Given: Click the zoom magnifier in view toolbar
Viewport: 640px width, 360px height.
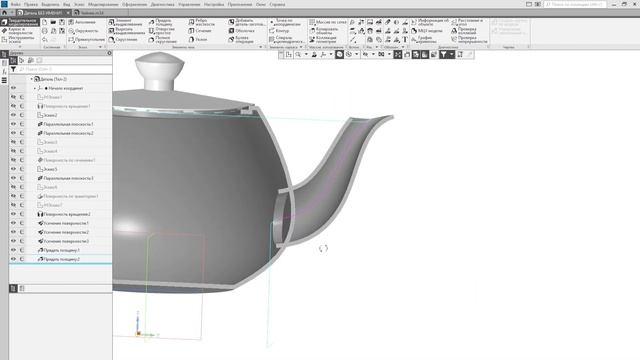Looking at the screenshot, I should tap(298, 54).
